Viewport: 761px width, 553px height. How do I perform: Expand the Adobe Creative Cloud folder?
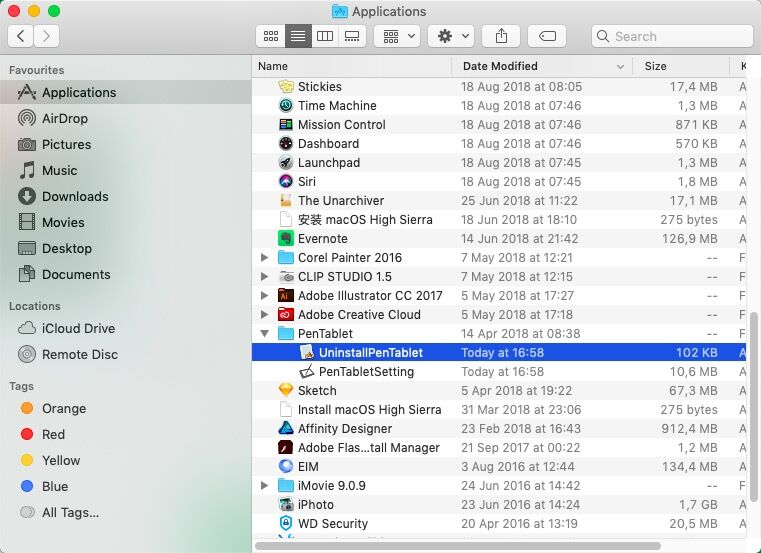point(265,314)
